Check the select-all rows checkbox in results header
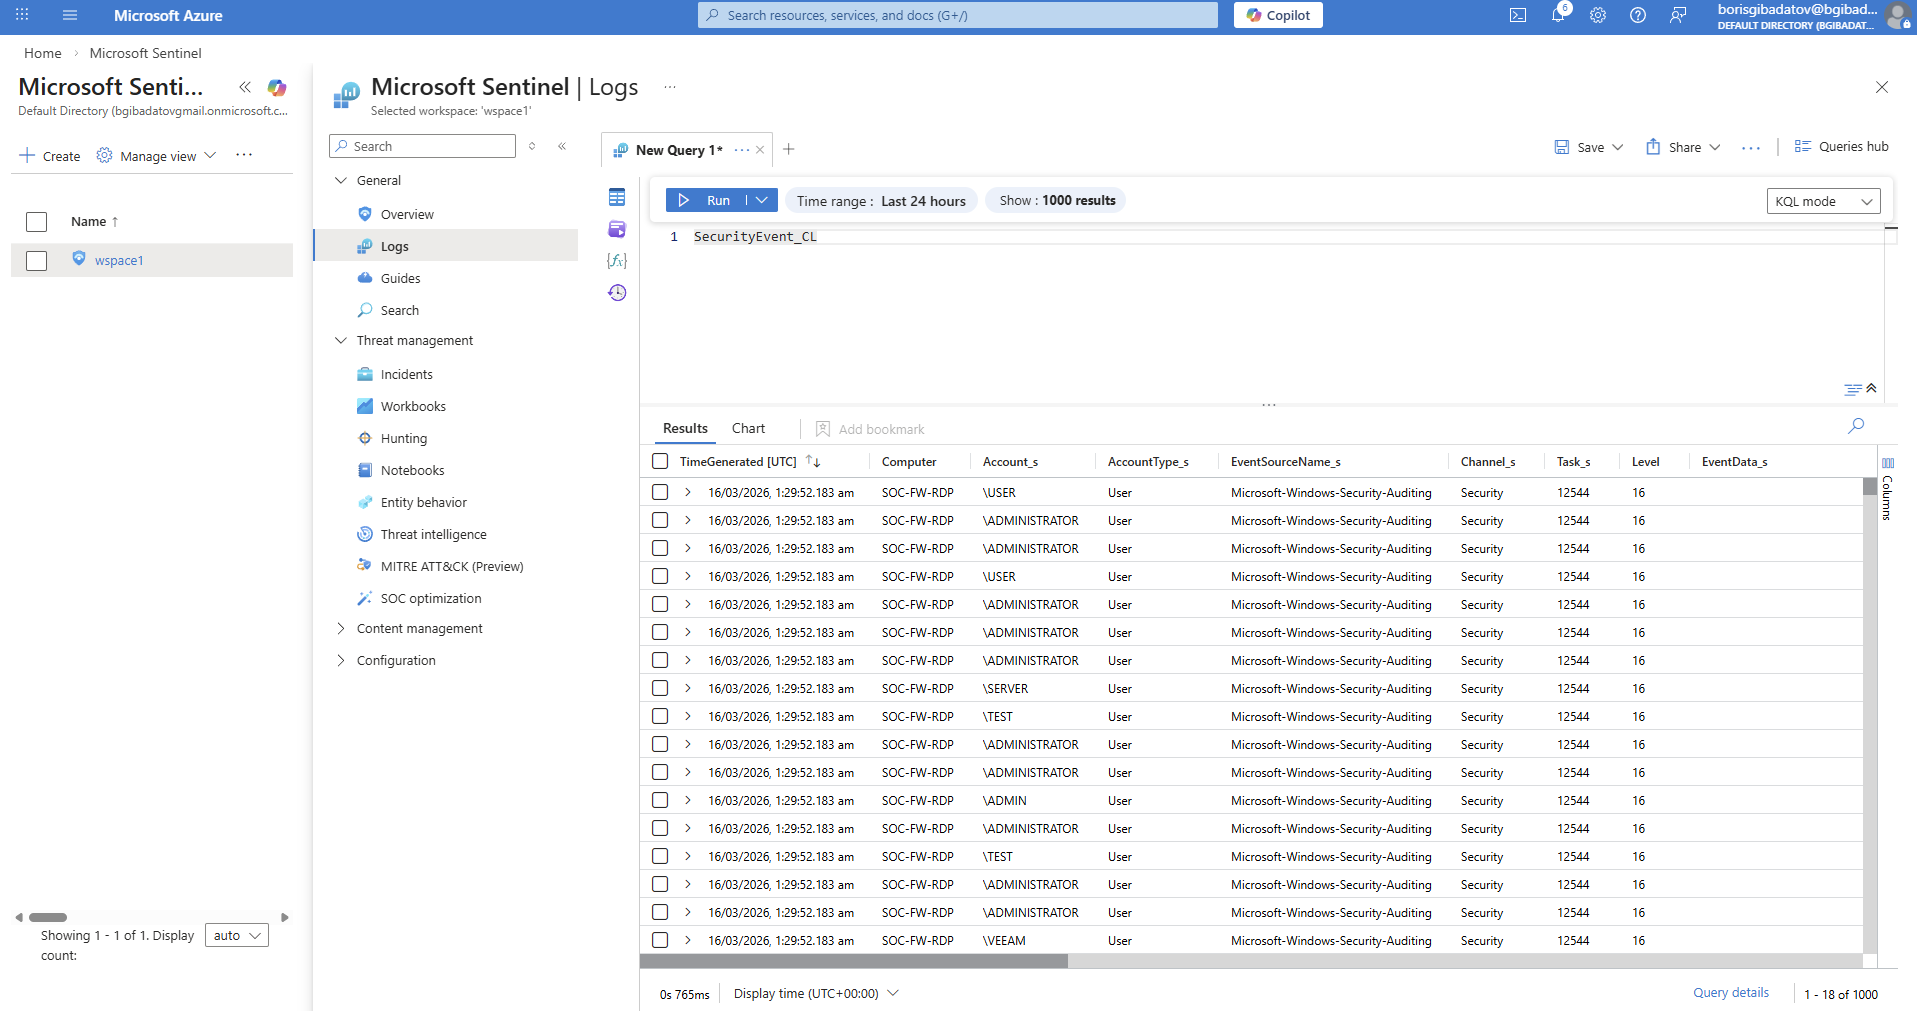Image resolution: width=1917 pixels, height=1011 pixels. tap(660, 461)
